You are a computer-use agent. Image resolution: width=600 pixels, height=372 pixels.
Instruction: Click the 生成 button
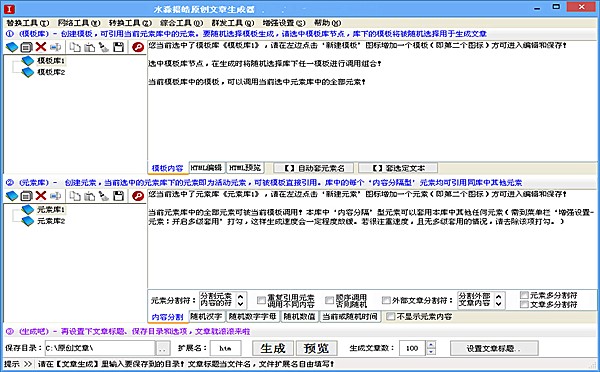(x=273, y=348)
